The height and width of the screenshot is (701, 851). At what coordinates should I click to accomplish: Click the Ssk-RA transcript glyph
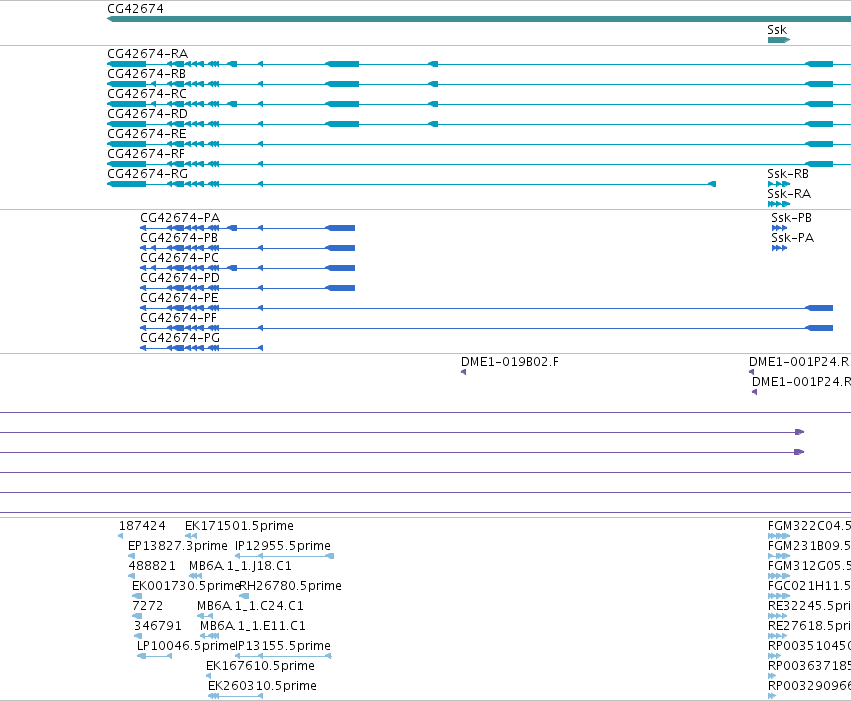(x=779, y=204)
